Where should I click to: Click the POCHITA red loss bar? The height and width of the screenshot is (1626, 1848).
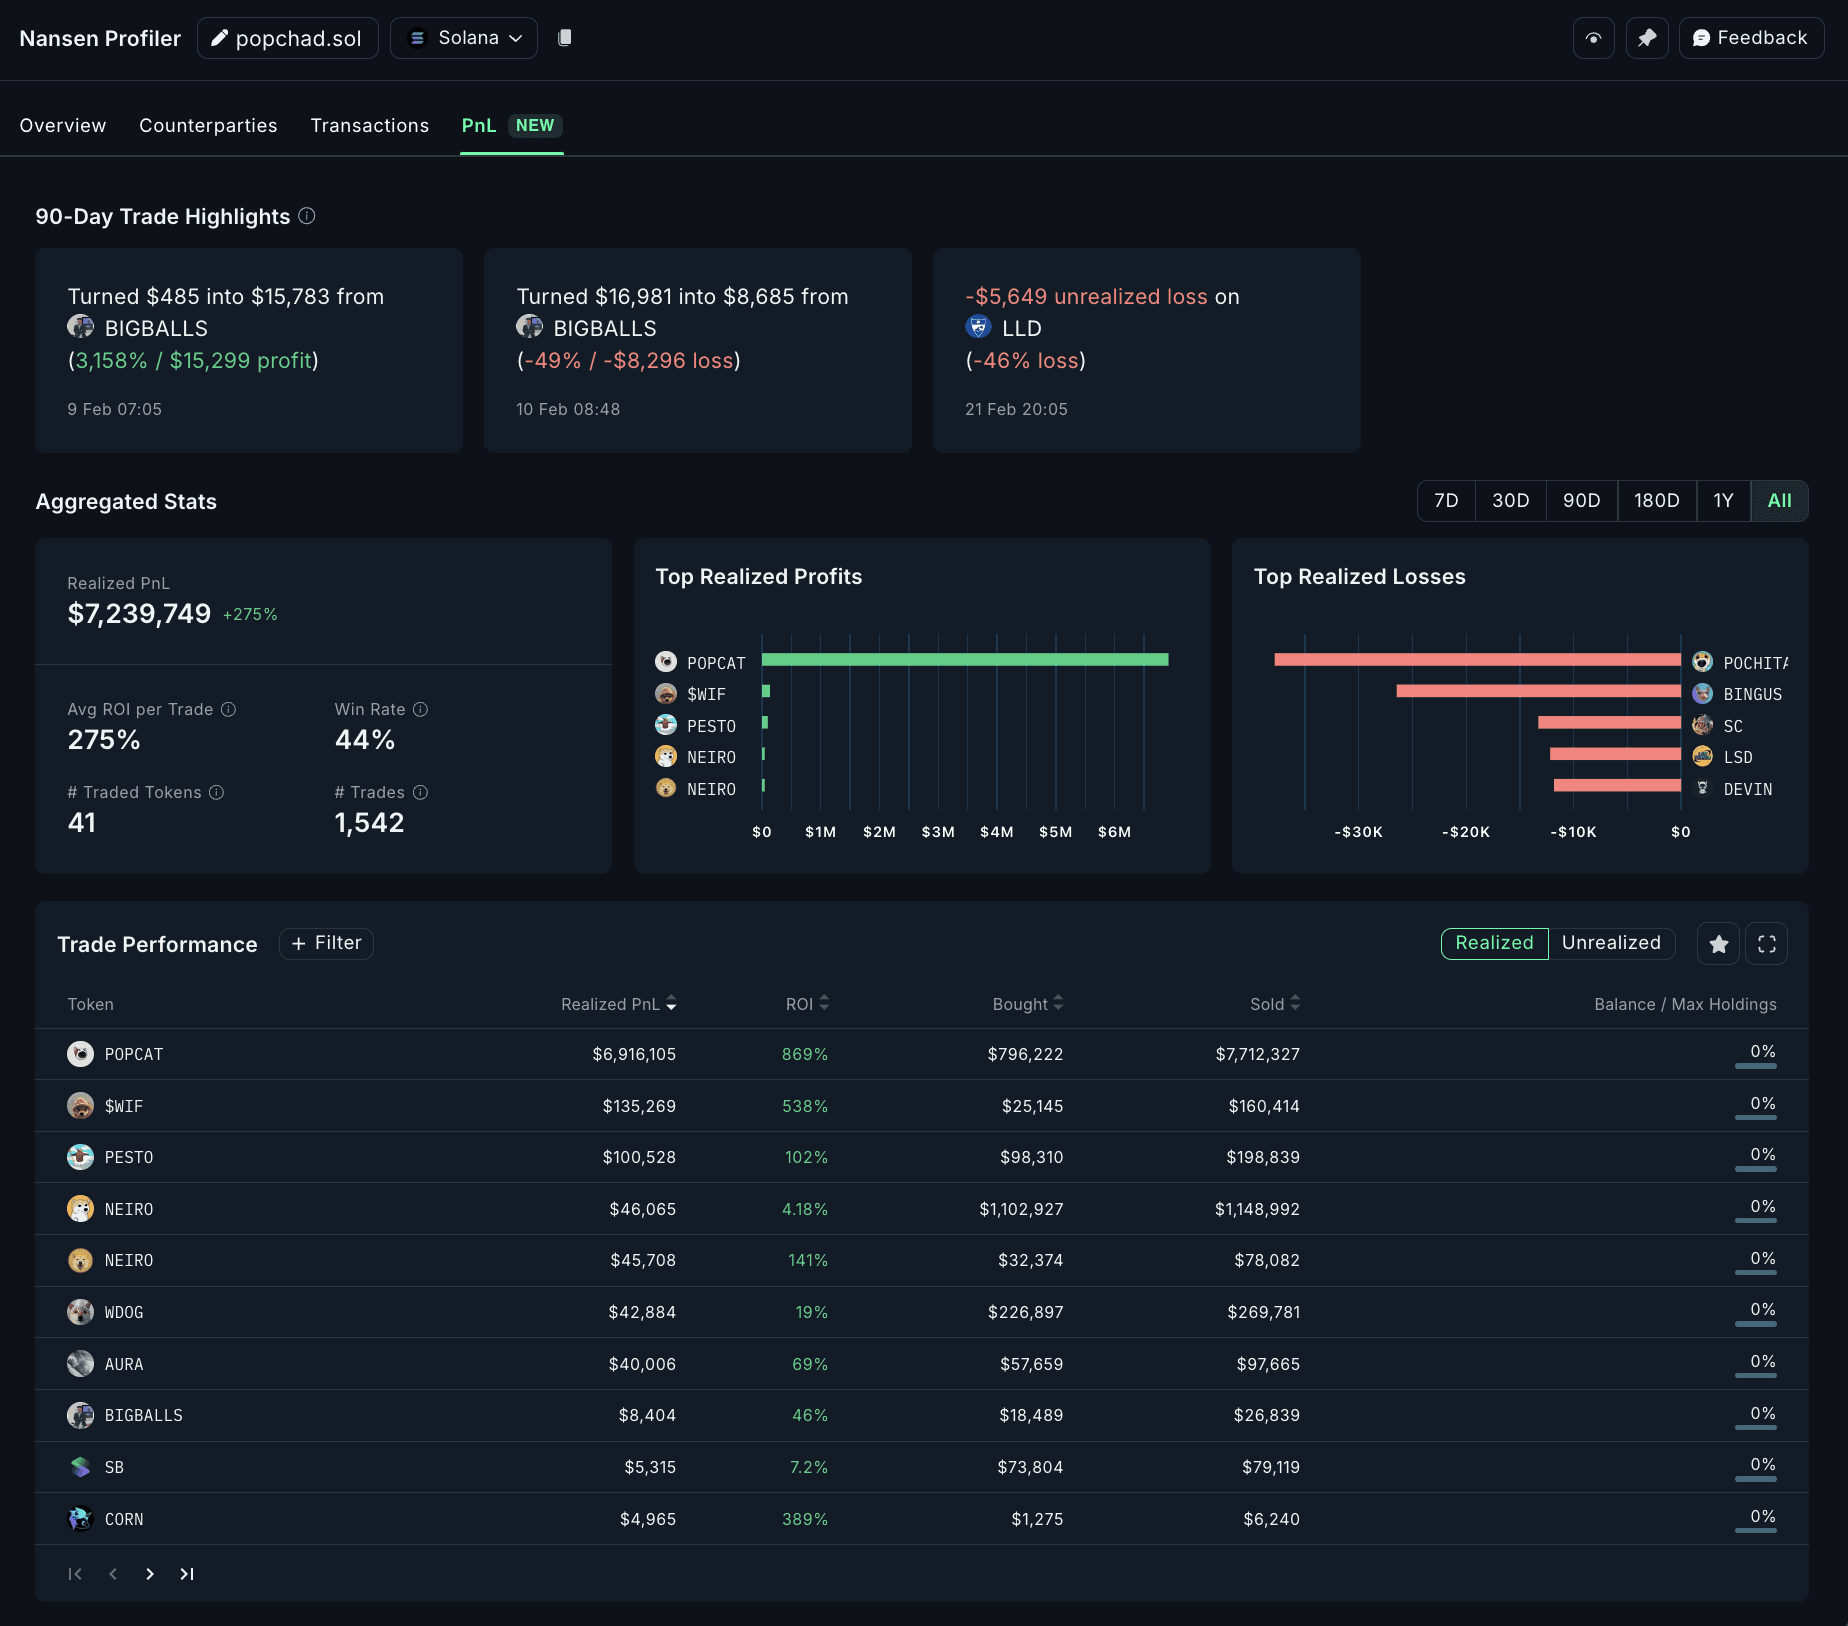click(x=1477, y=660)
